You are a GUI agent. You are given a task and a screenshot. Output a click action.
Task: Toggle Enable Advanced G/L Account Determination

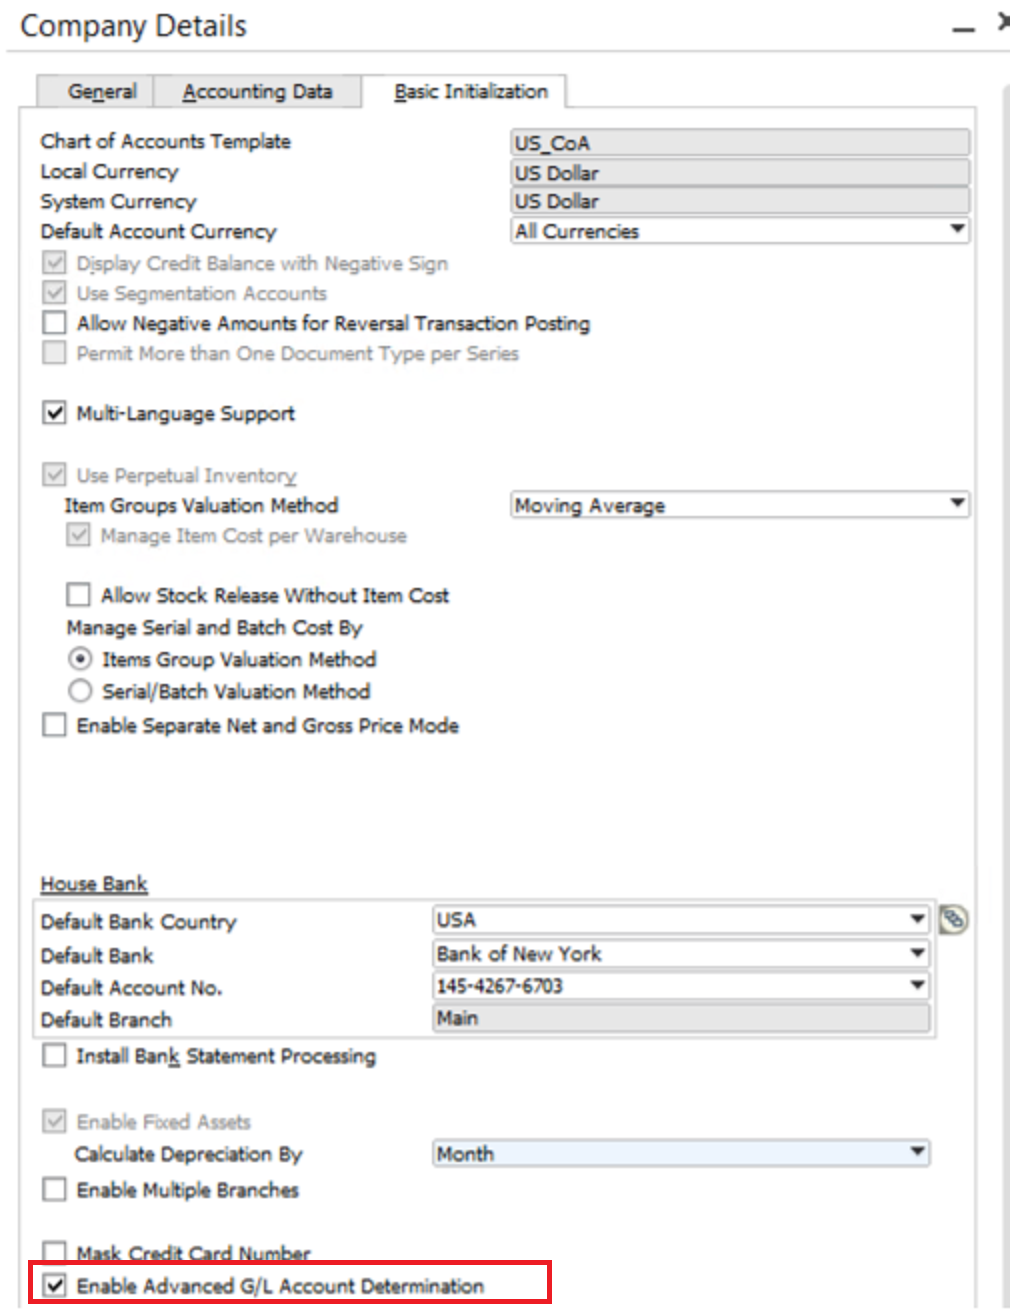(55, 1286)
